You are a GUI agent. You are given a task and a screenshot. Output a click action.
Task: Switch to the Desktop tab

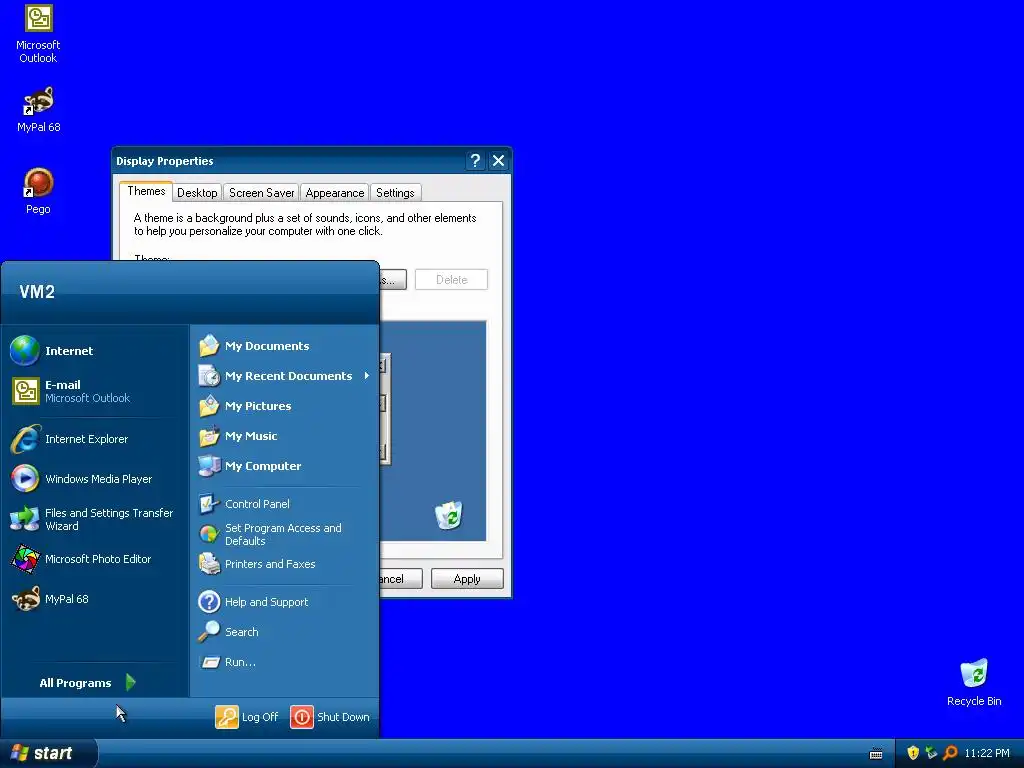pos(197,193)
